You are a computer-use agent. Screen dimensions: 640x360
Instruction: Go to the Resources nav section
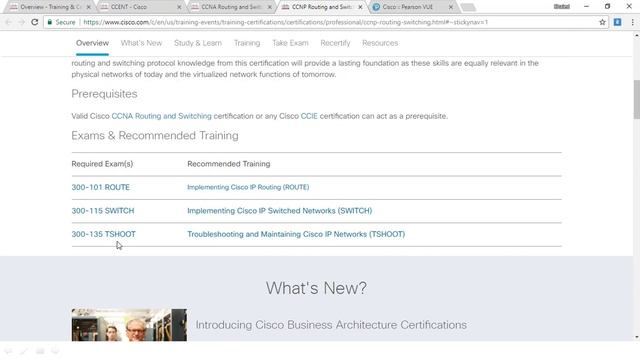click(380, 43)
